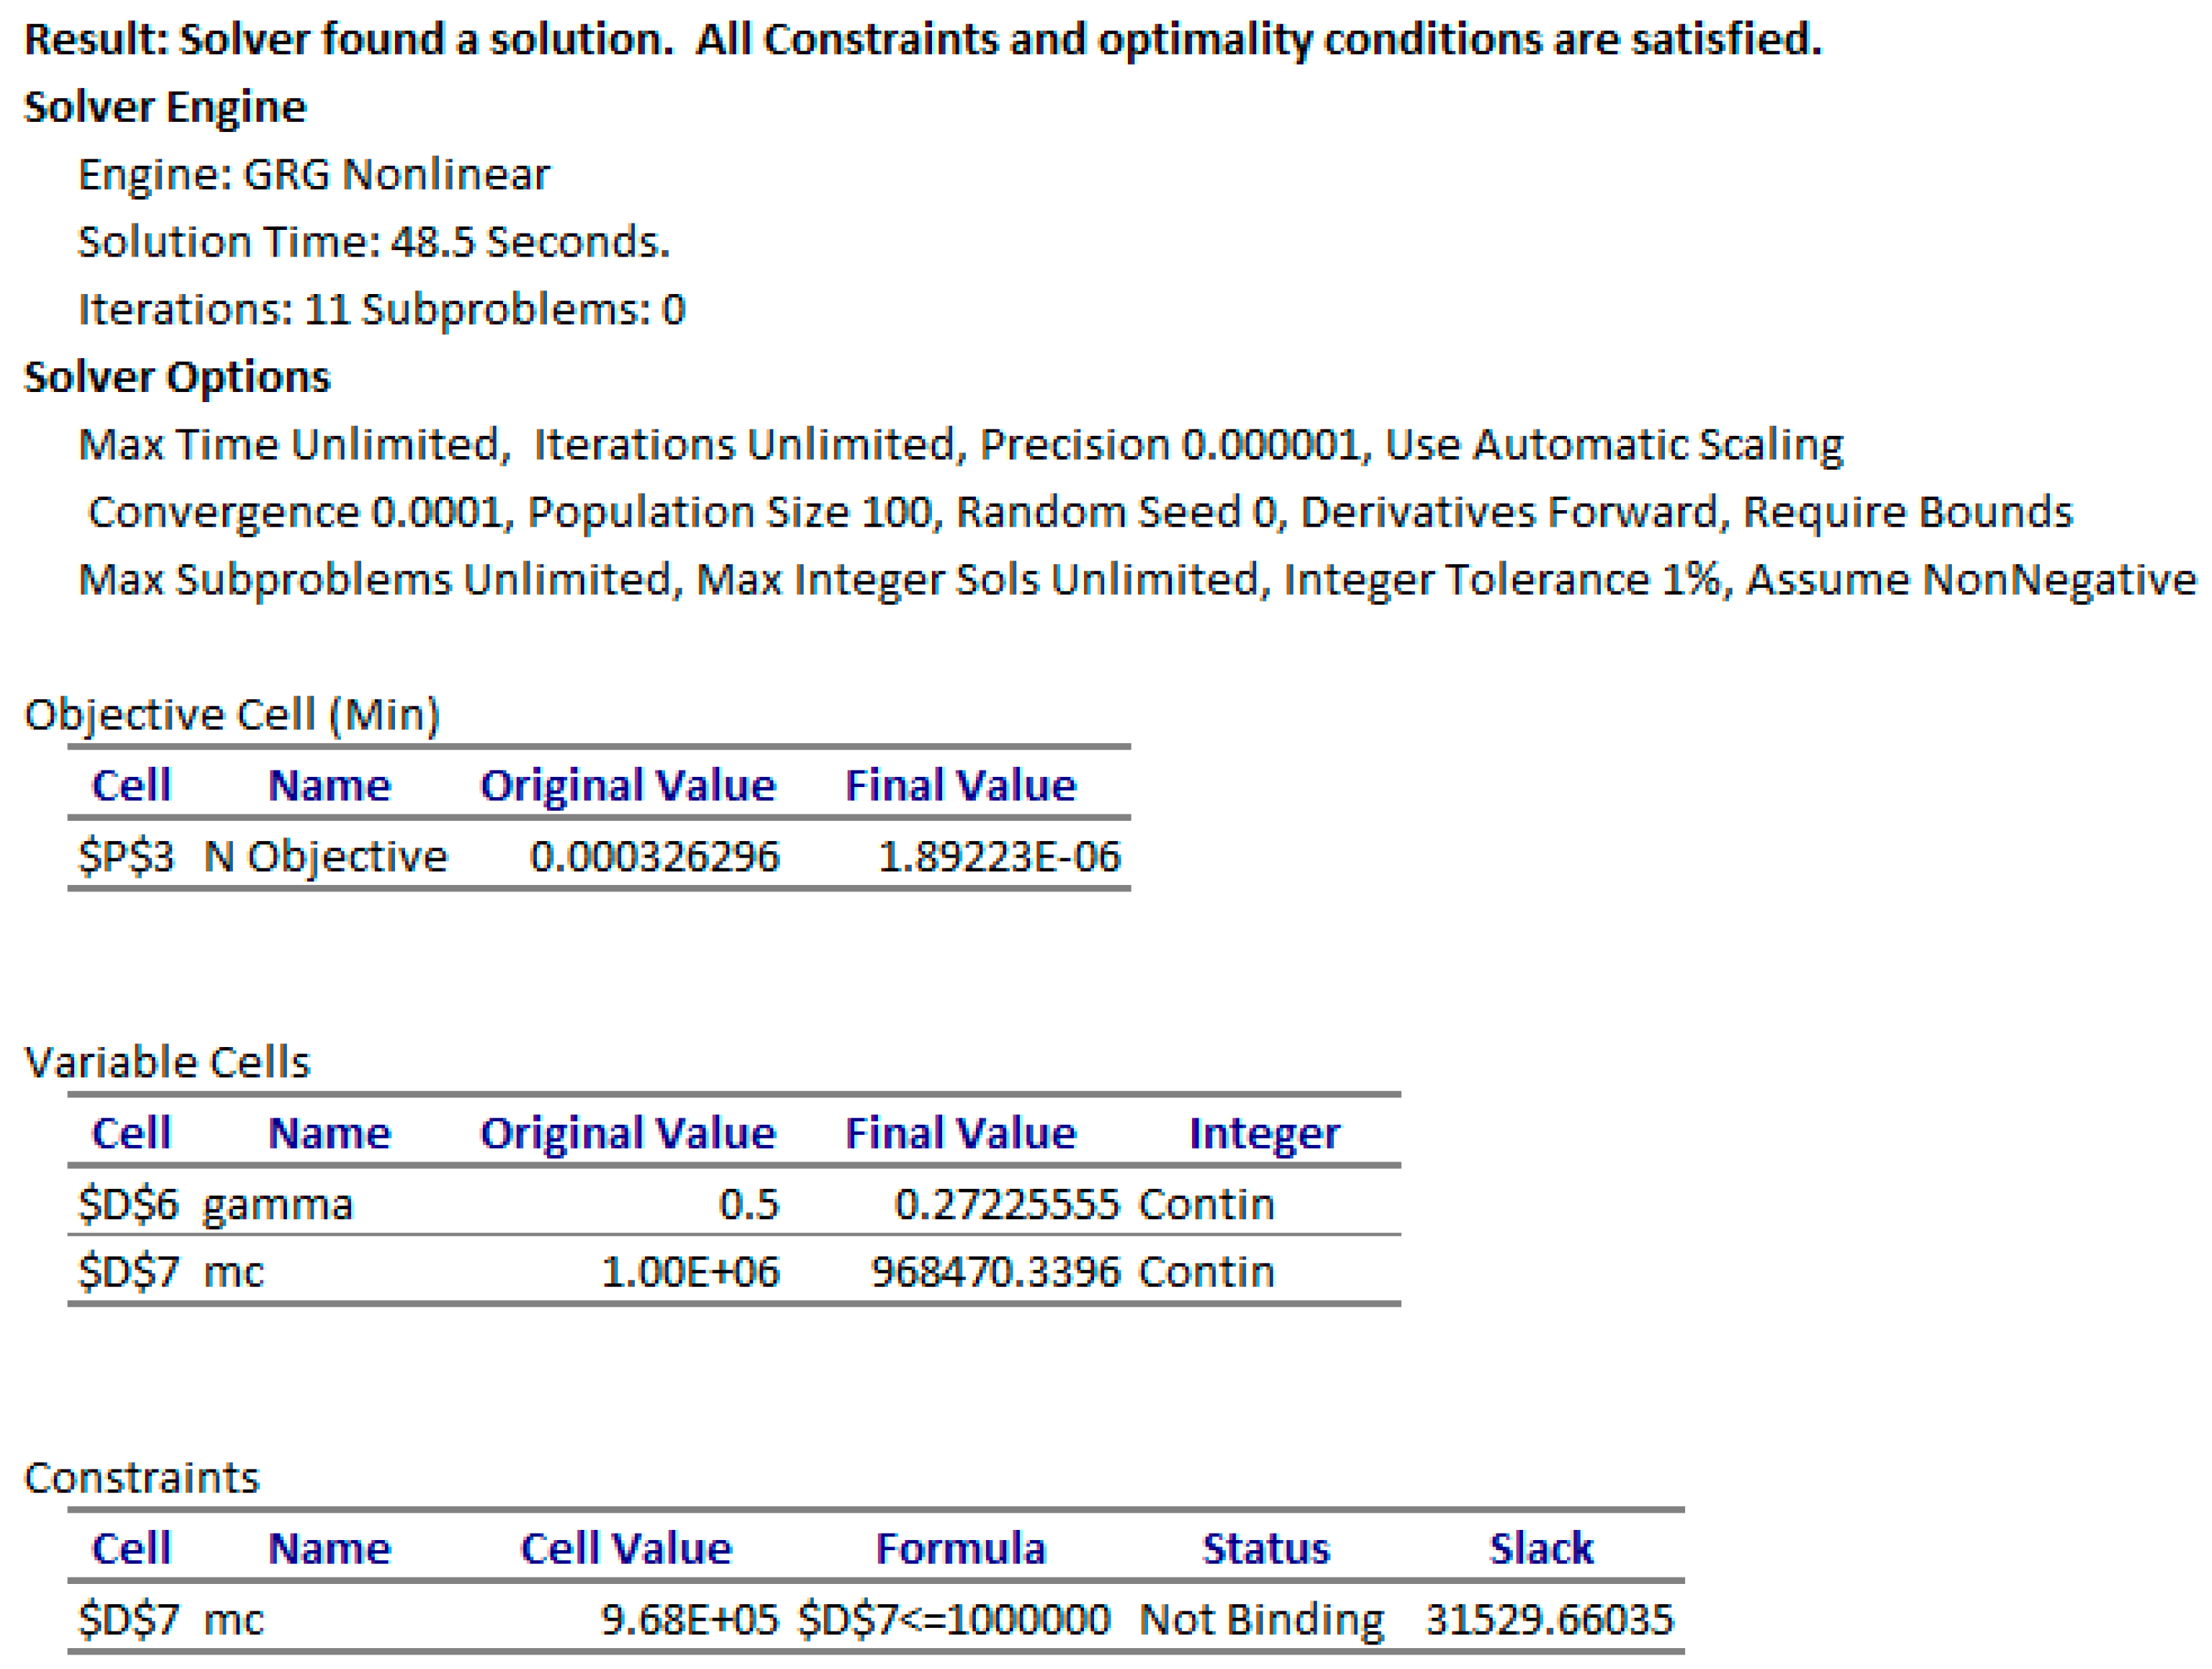Viewport: 2212px width, 1669px height.
Task: Click gamma final value 0.27225555
Action: (x=1006, y=1204)
